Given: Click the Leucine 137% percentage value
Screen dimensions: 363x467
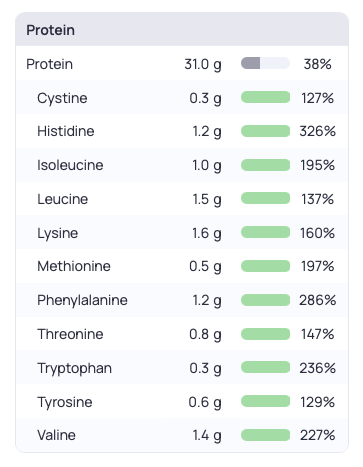Looking at the screenshot, I should [x=317, y=199].
